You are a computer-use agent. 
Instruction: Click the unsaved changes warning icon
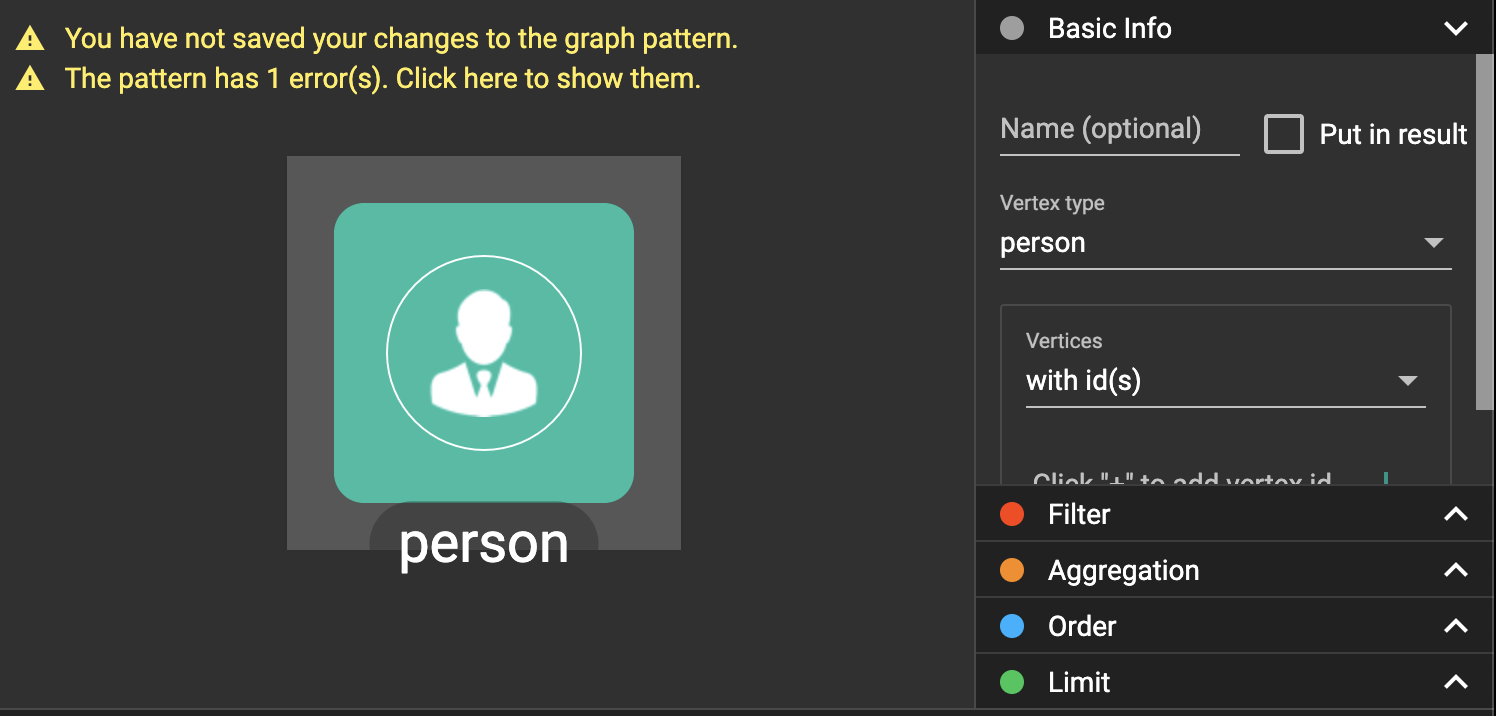(30, 39)
